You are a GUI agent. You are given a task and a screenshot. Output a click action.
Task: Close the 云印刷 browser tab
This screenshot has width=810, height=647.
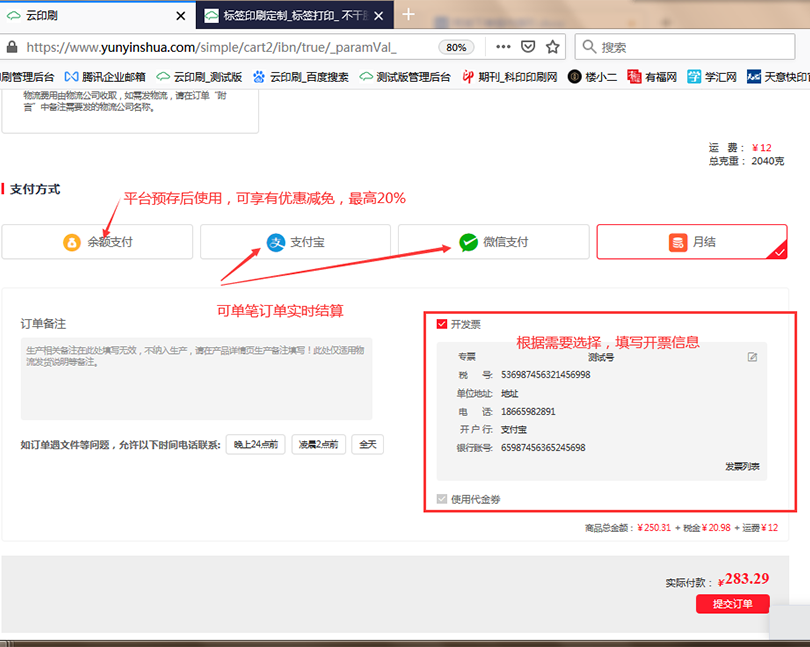click(180, 16)
